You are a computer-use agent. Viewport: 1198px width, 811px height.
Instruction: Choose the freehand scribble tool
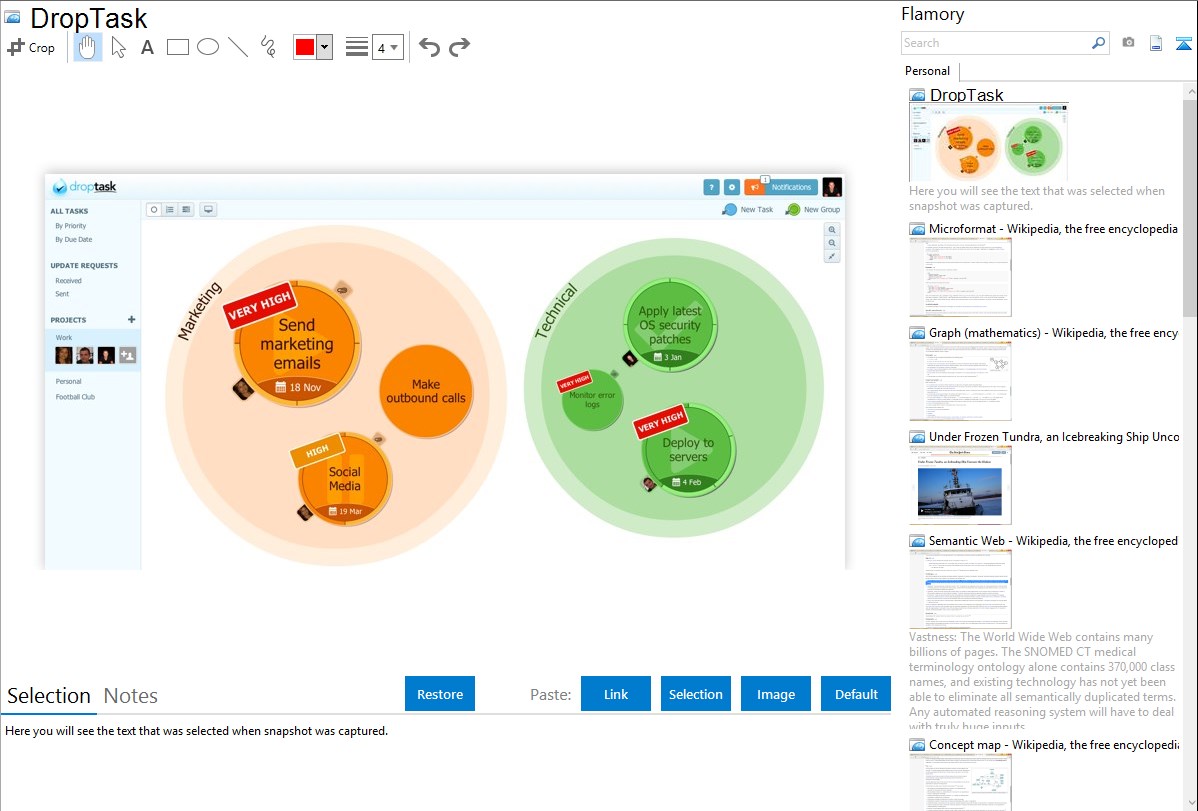coord(268,47)
